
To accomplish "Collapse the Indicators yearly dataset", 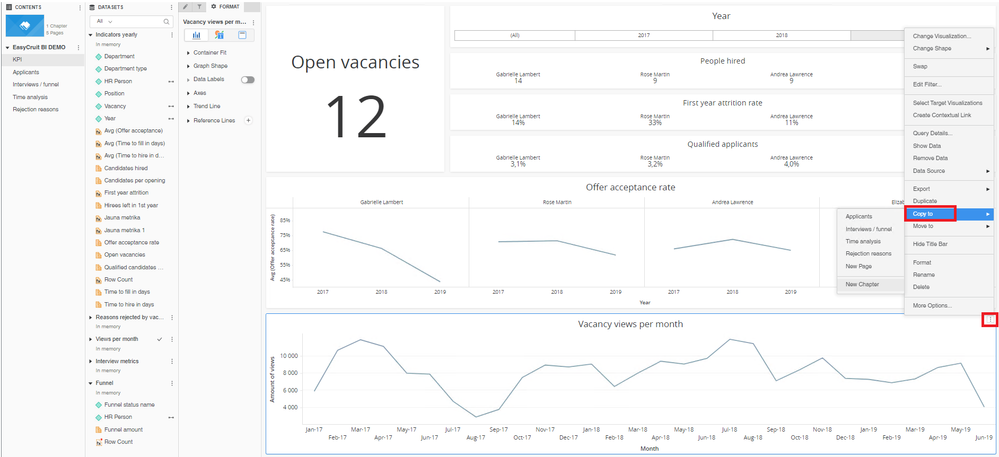I will click(x=90, y=35).
